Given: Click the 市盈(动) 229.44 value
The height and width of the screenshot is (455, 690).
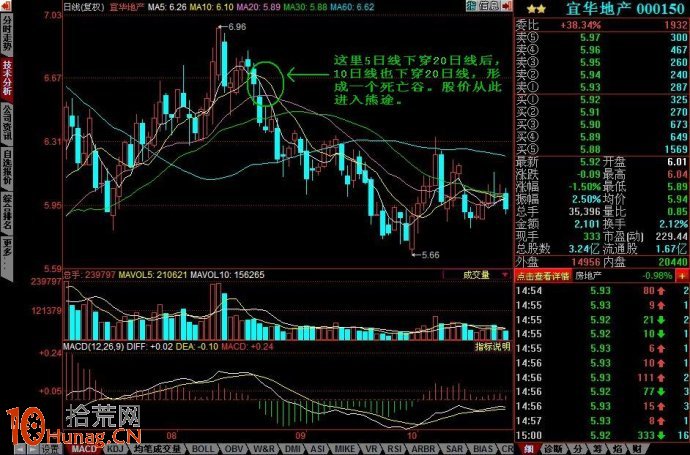Looking at the screenshot, I should [671, 236].
